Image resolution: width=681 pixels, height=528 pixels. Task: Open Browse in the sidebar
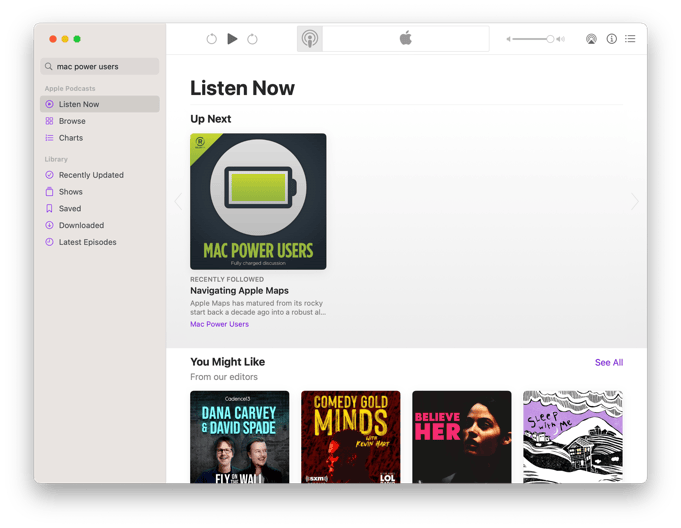99,121
